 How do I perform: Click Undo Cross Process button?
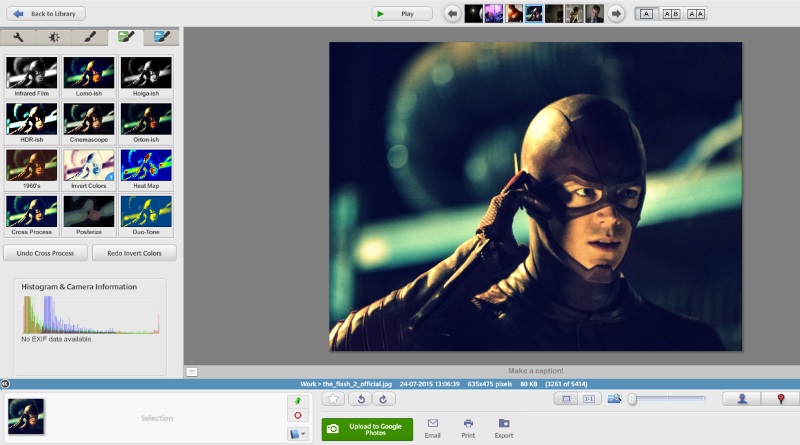pos(45,253)
